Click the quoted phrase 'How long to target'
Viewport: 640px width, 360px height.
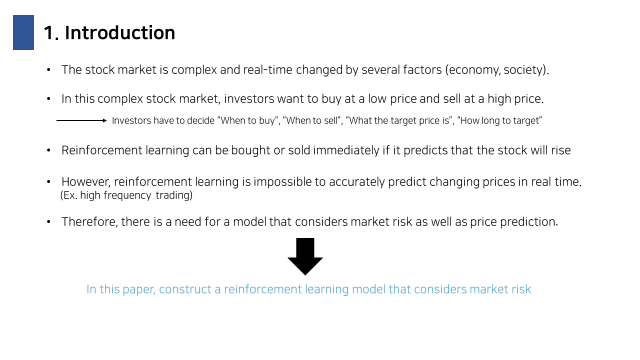tap(500, 120)
